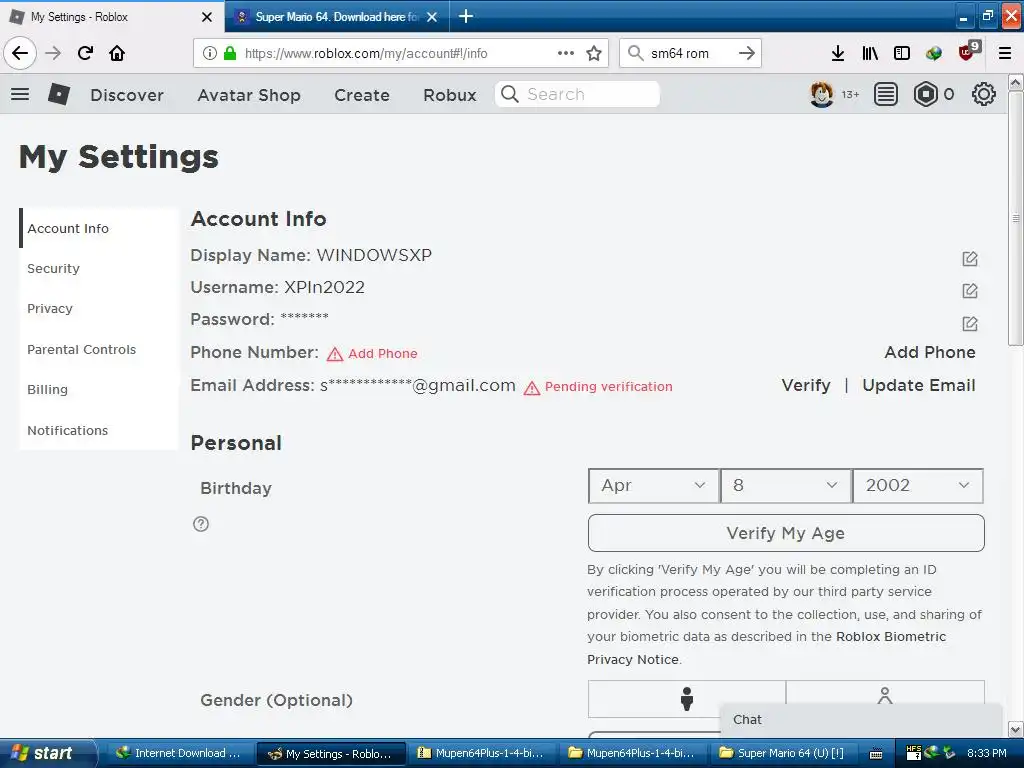Open the Avatar Shop menu item
Image resolution: width=1024 pixels, height=768 pixels.
pos(249,95)
